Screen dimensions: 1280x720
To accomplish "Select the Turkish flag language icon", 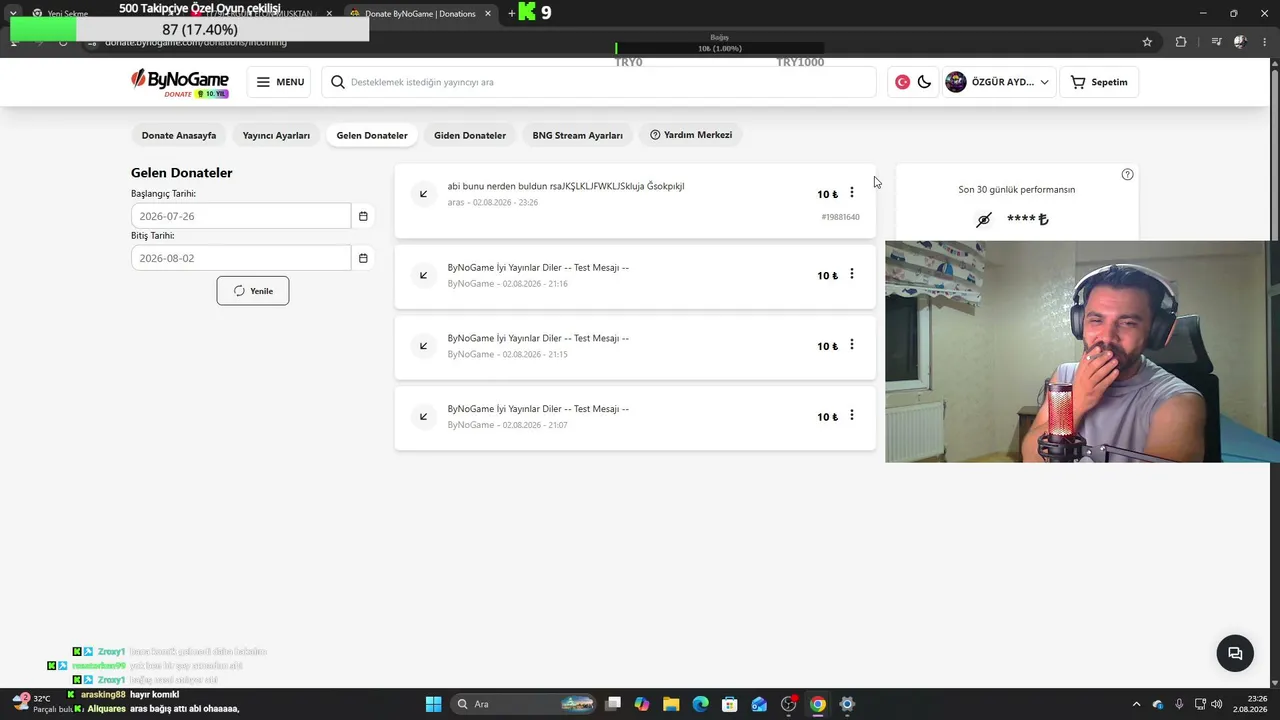I will (x=902, y=82).
